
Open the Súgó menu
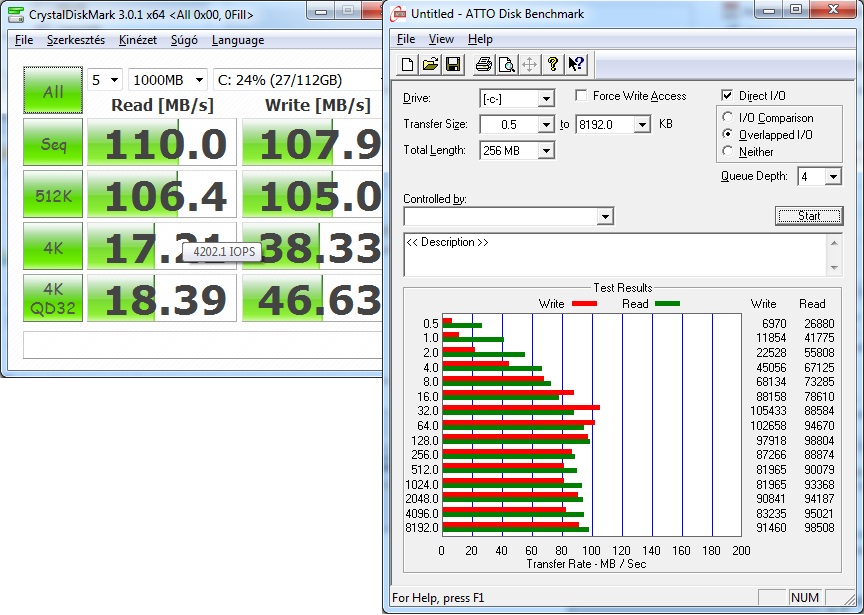[x=184, y=40]
